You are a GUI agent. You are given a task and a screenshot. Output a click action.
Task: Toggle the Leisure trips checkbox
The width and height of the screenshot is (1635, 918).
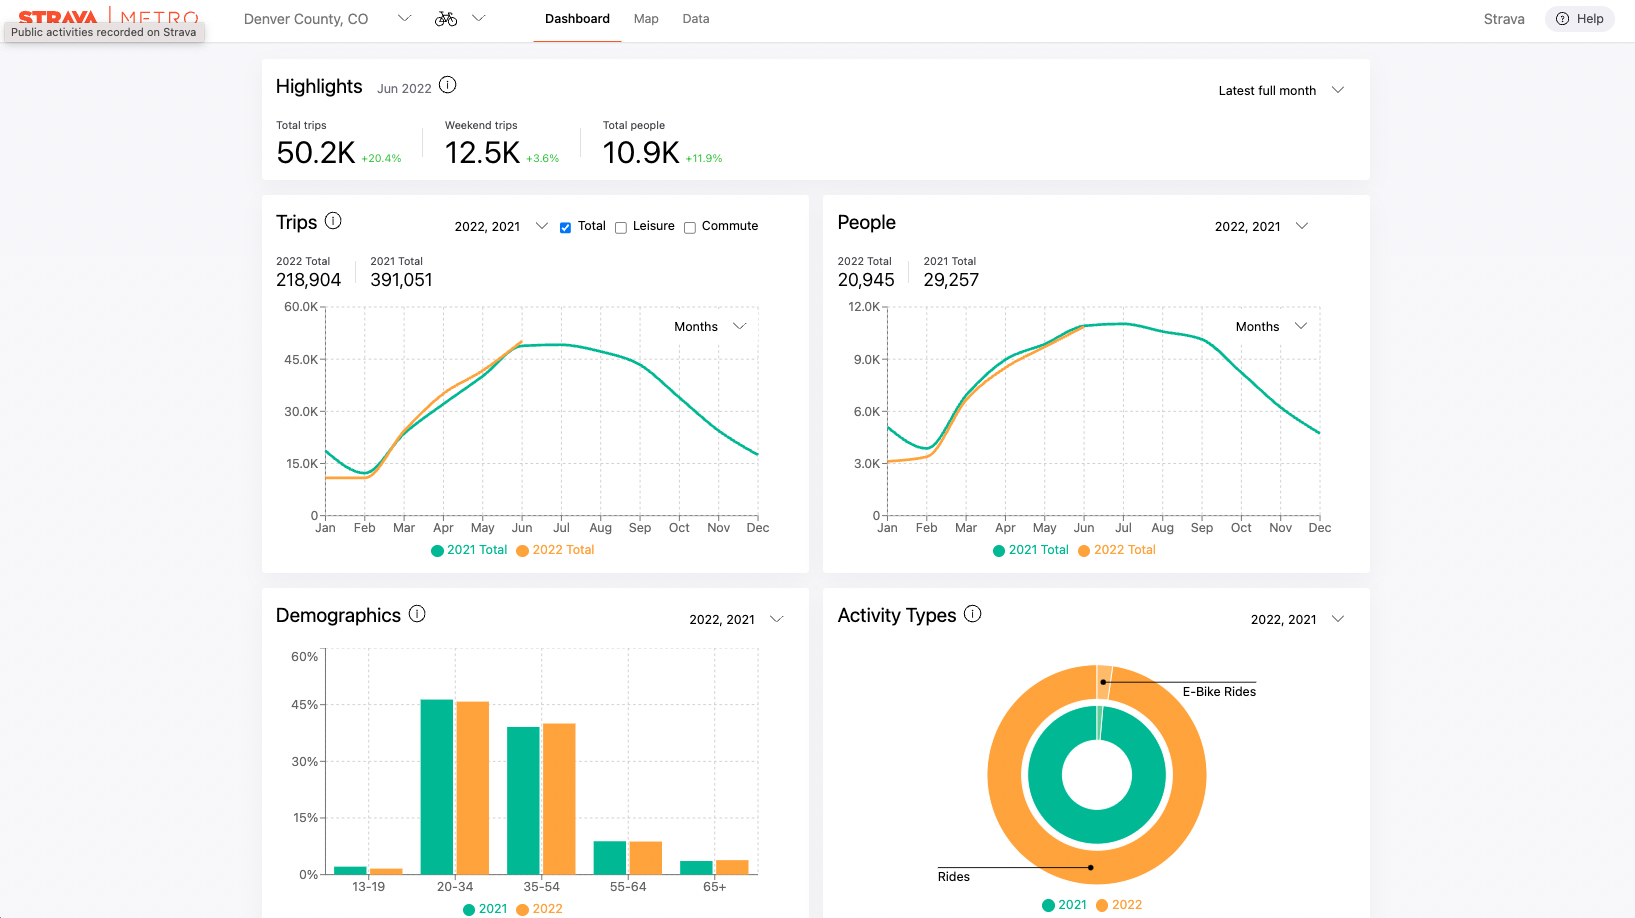coord(621,227)
